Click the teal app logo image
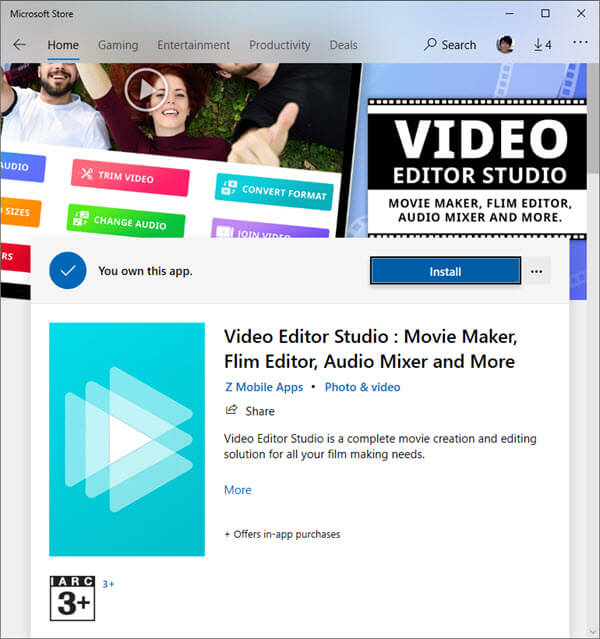 click(x=127, y=439)
